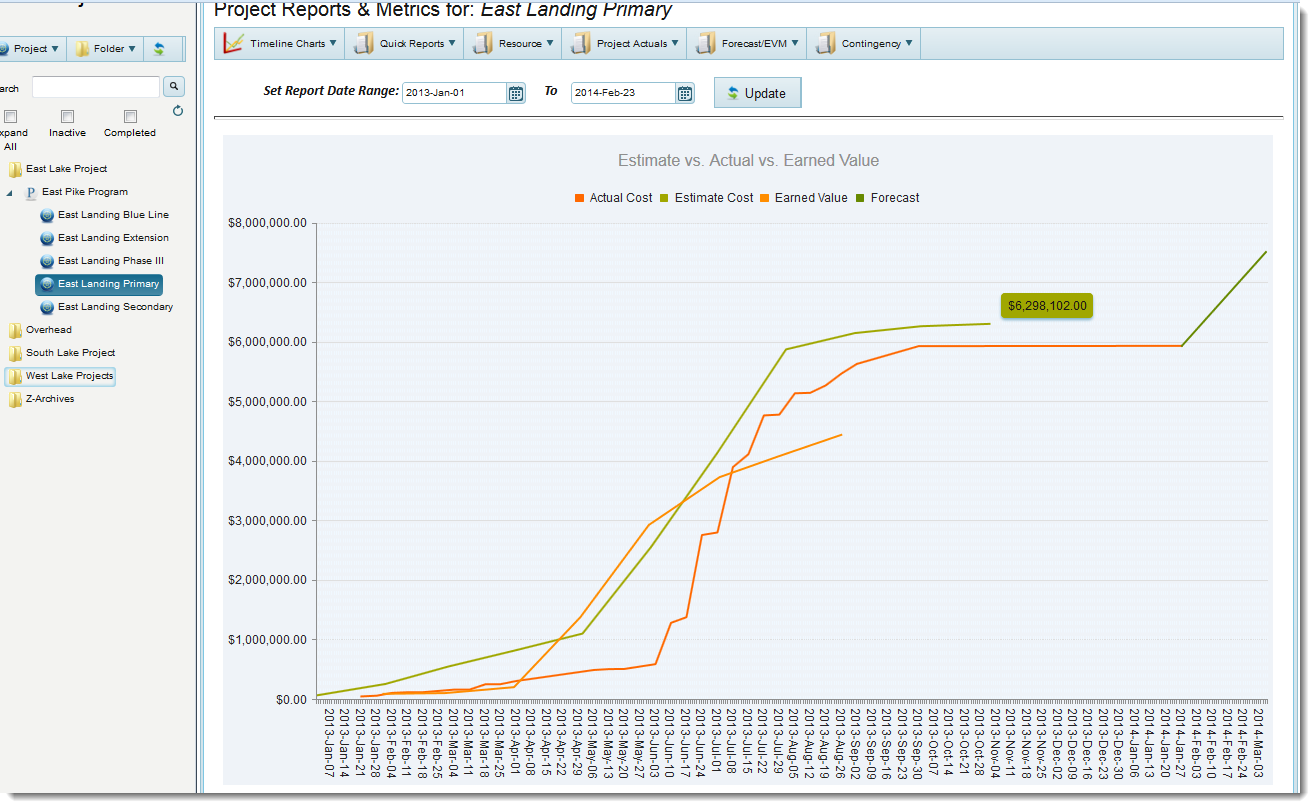Enable the Expand All checkbox
Screen dimensions: 1315x808
(10, 116)
